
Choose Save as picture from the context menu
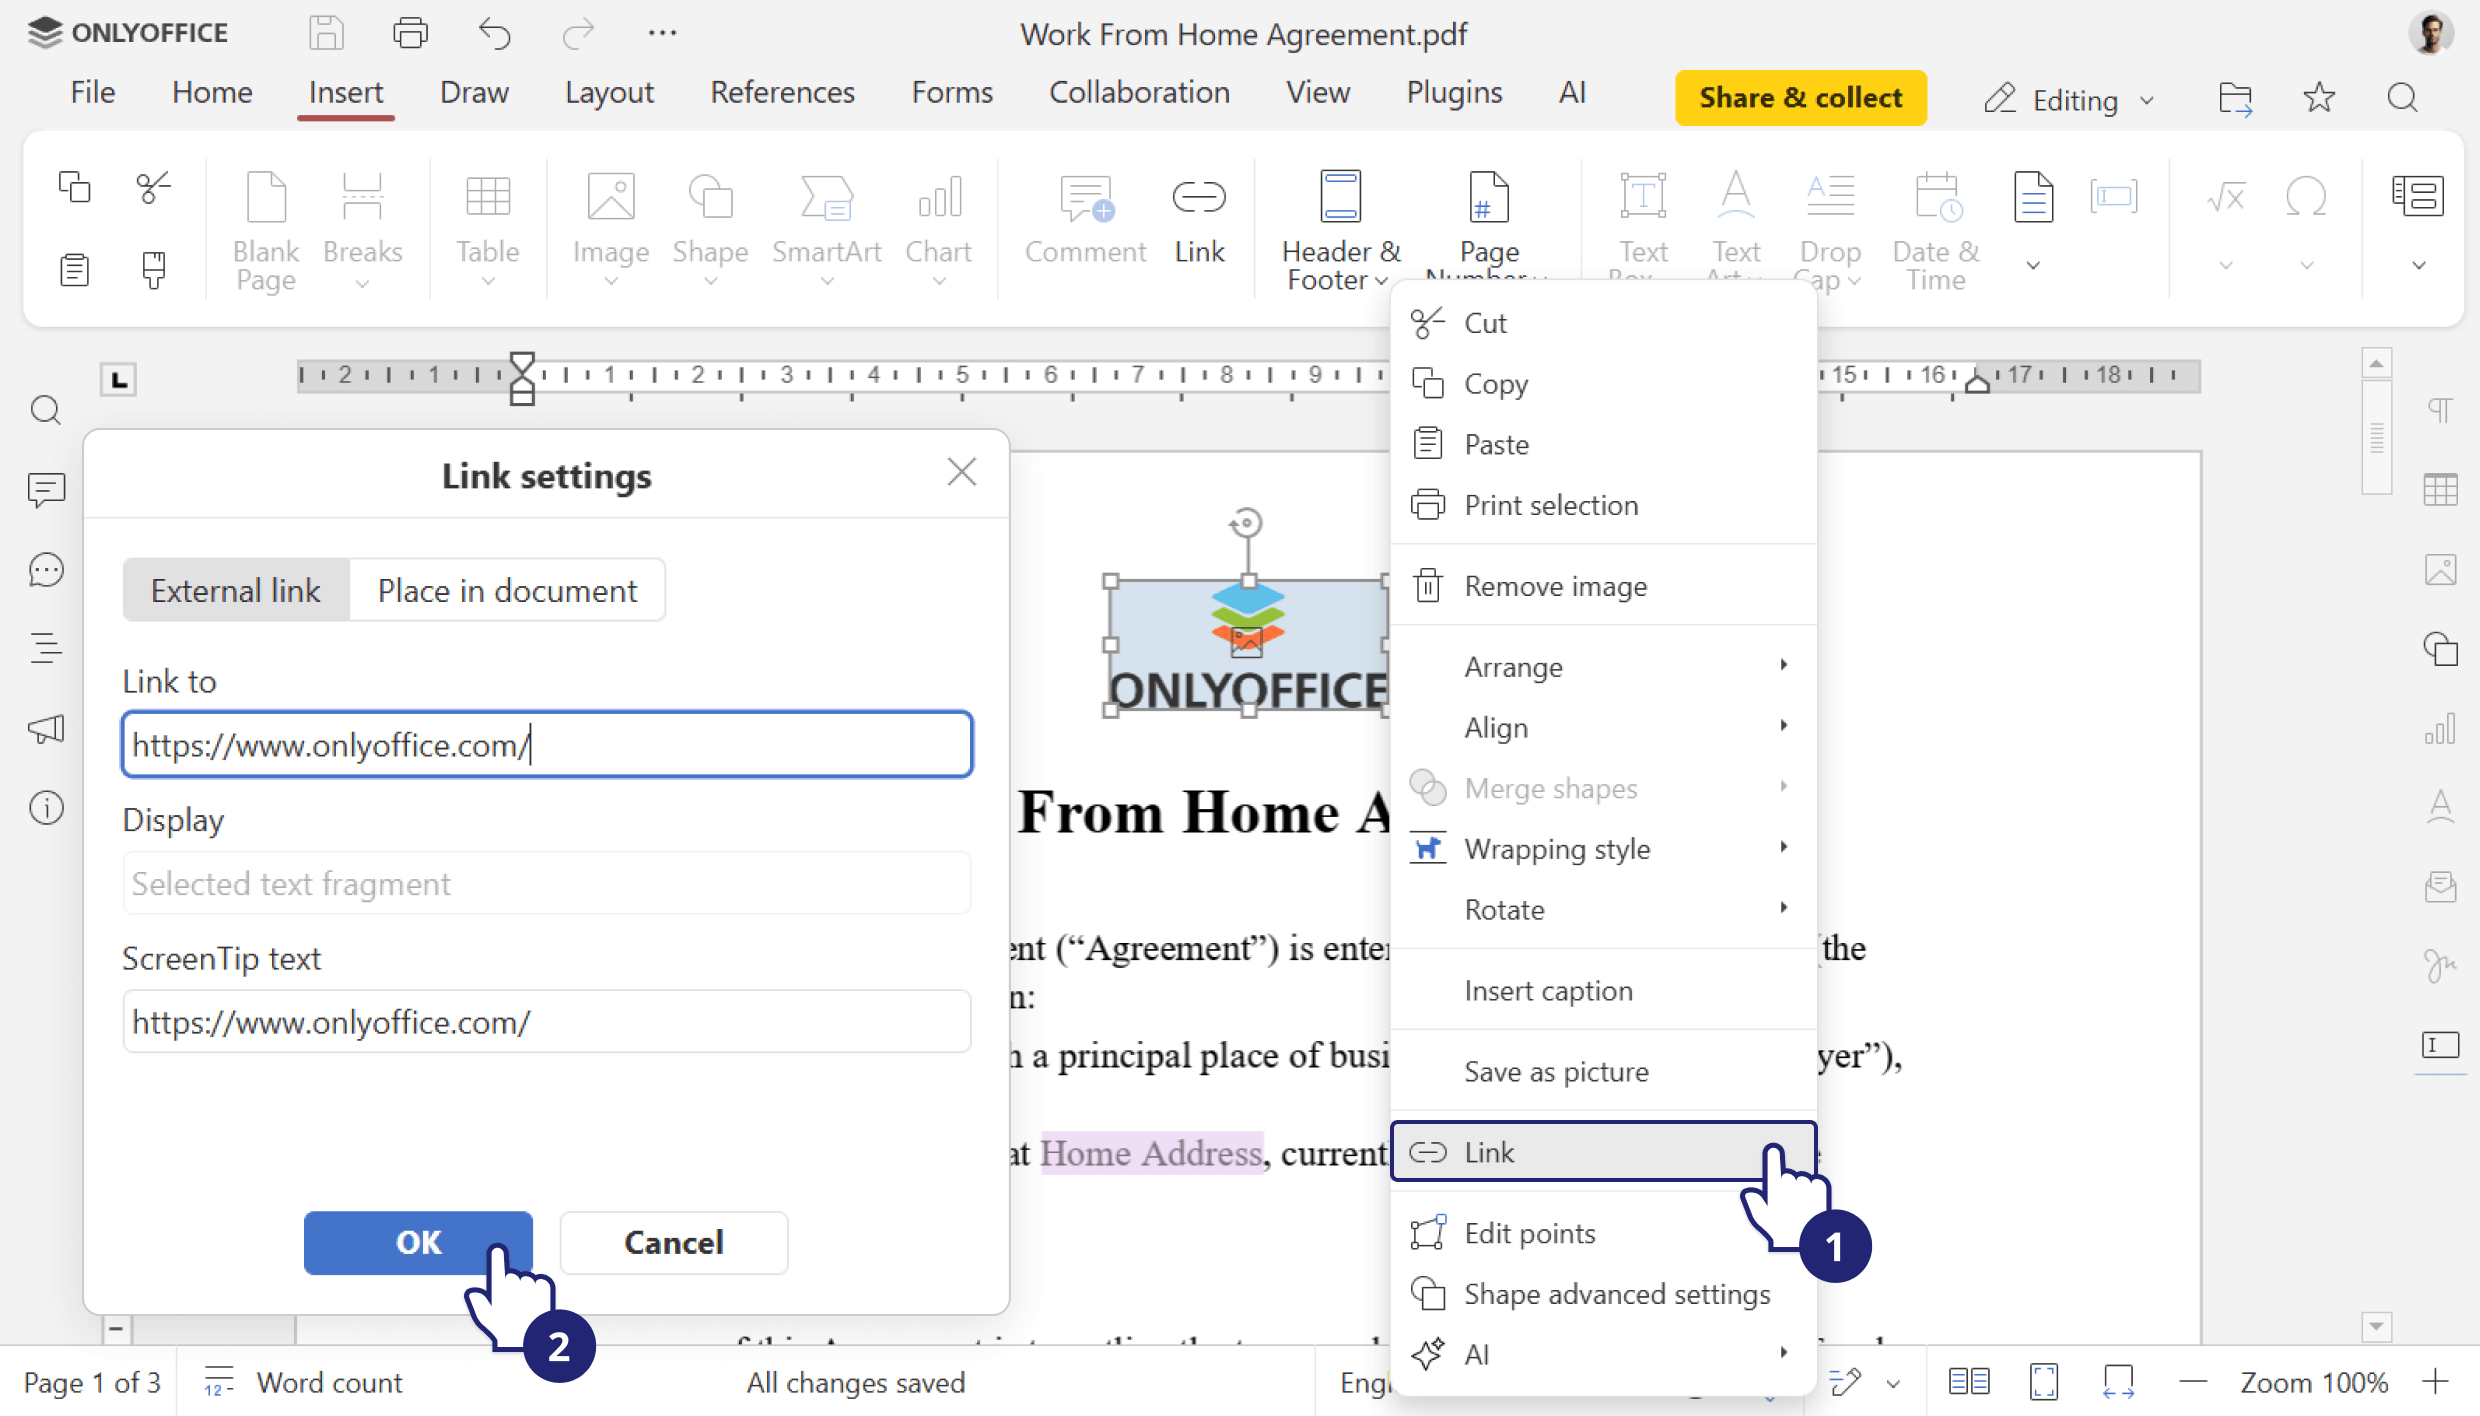(x=1557, y=1071)
